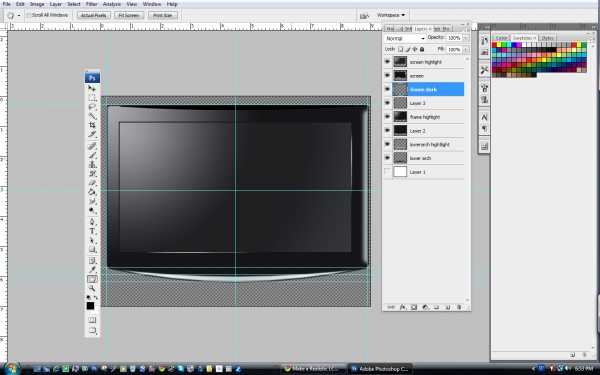Swap foreground and background colors
Screen dimensions: 600x375
96,297
